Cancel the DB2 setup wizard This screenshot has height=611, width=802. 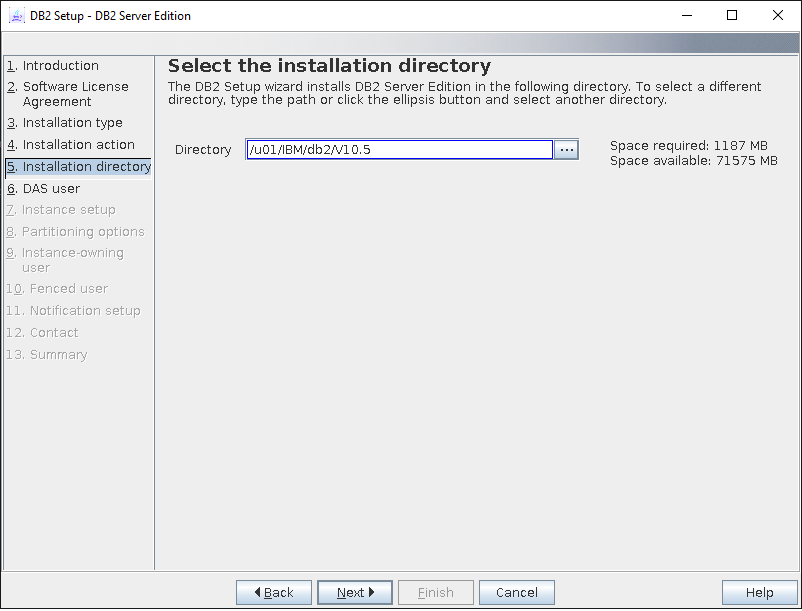click(x=516, y=593)
